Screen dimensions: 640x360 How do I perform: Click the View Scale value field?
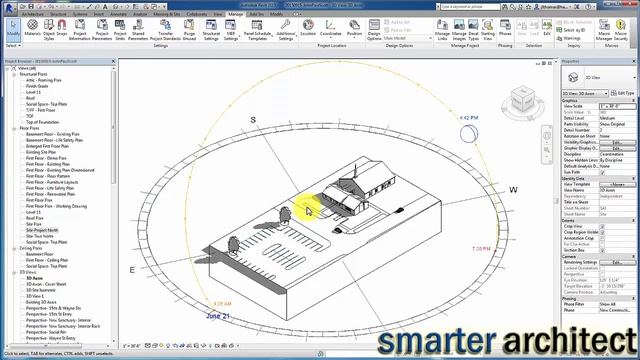click(617, 106)
